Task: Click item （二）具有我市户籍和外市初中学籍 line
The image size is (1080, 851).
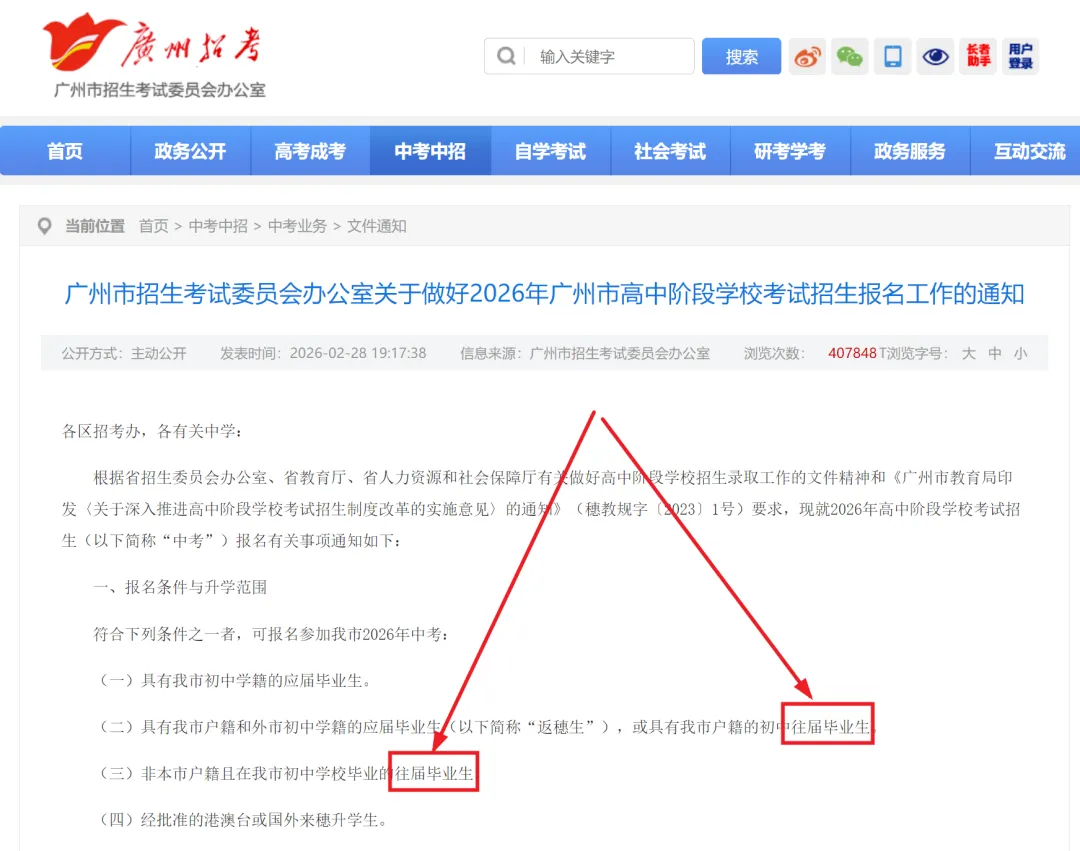Action: (x=487, y=727)
